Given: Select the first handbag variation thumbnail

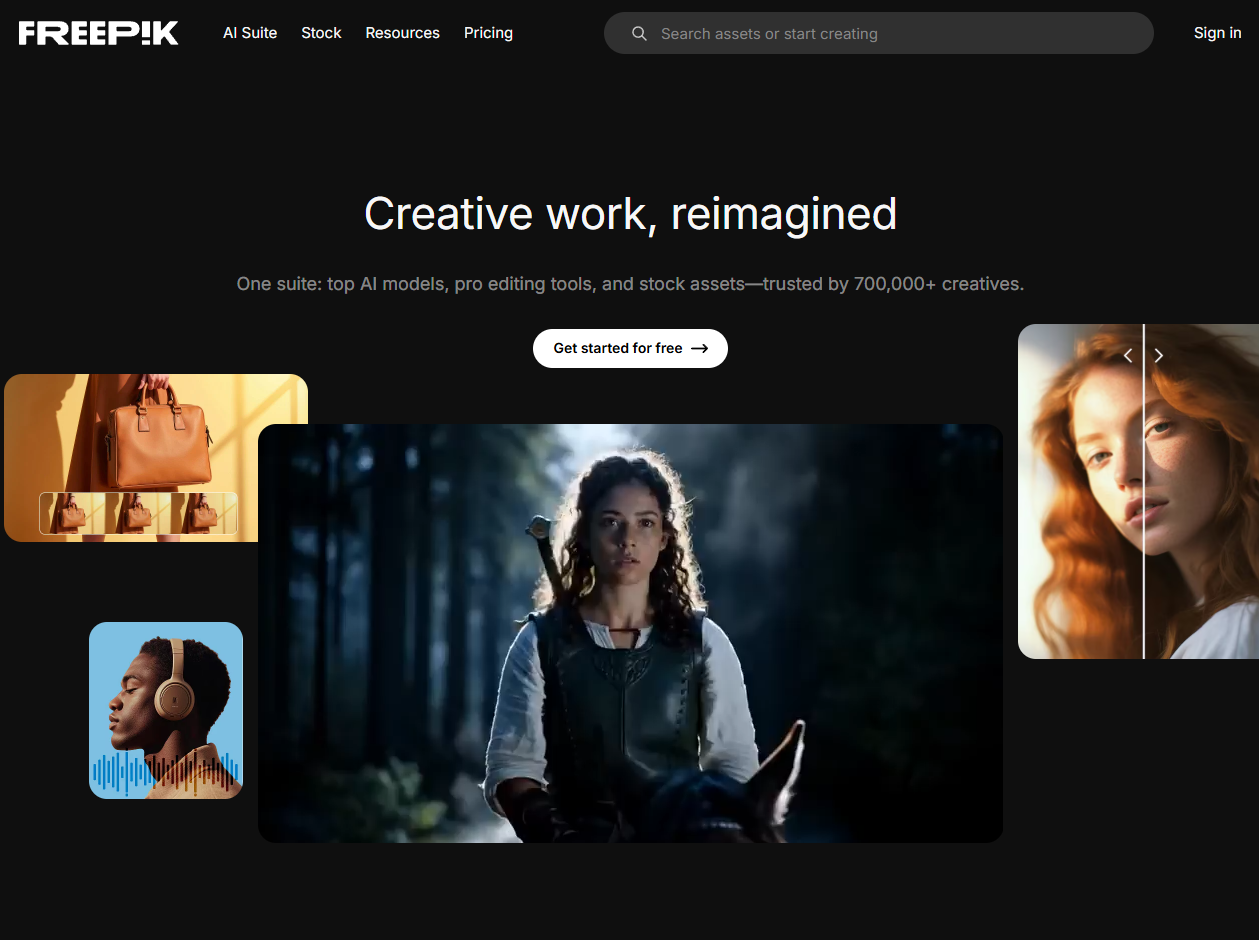Looking at the screenshot, I should click(72, 513).
